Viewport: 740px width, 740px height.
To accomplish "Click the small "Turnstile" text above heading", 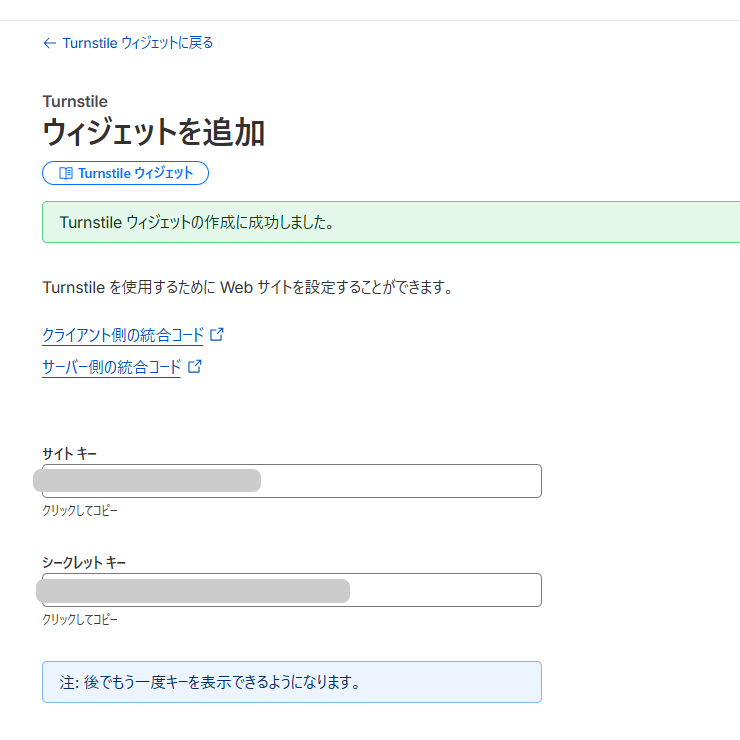I will coord(75,101).
